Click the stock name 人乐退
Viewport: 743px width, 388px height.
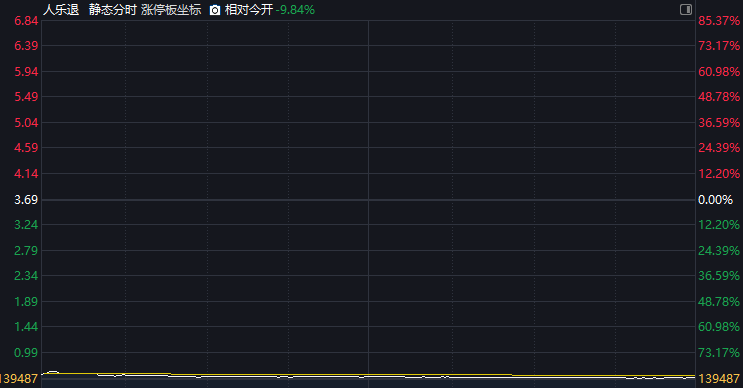tap(61, 9)
